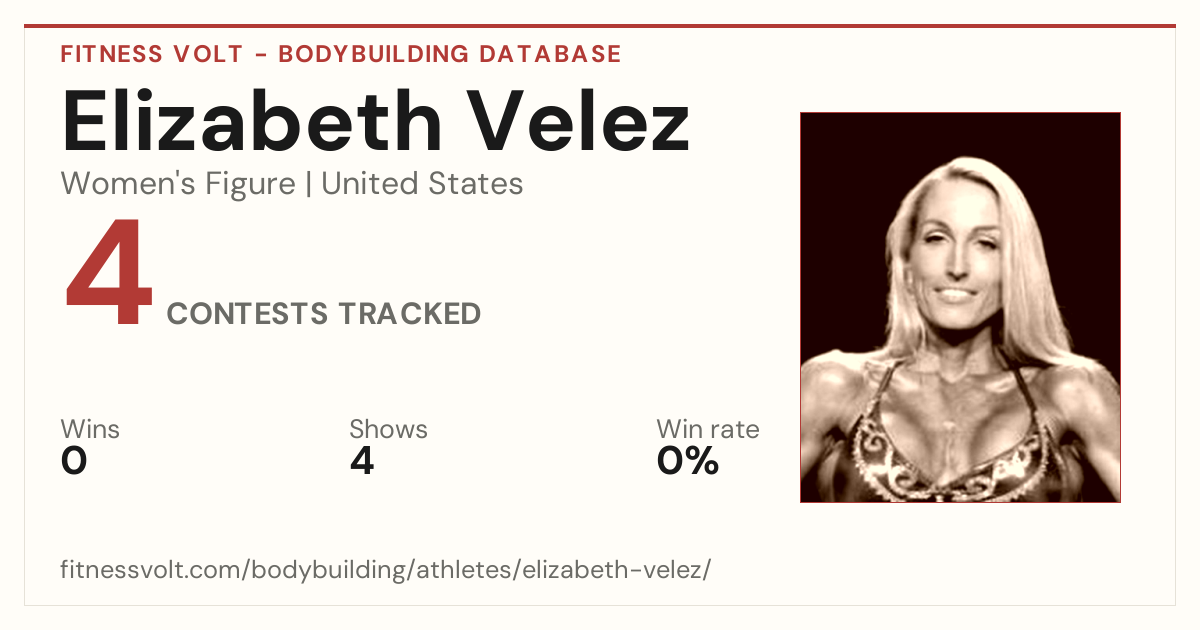The height and width of the screenshot is (630, 1200).
Task: Click the Shows value 4
Action: point(362,462)
